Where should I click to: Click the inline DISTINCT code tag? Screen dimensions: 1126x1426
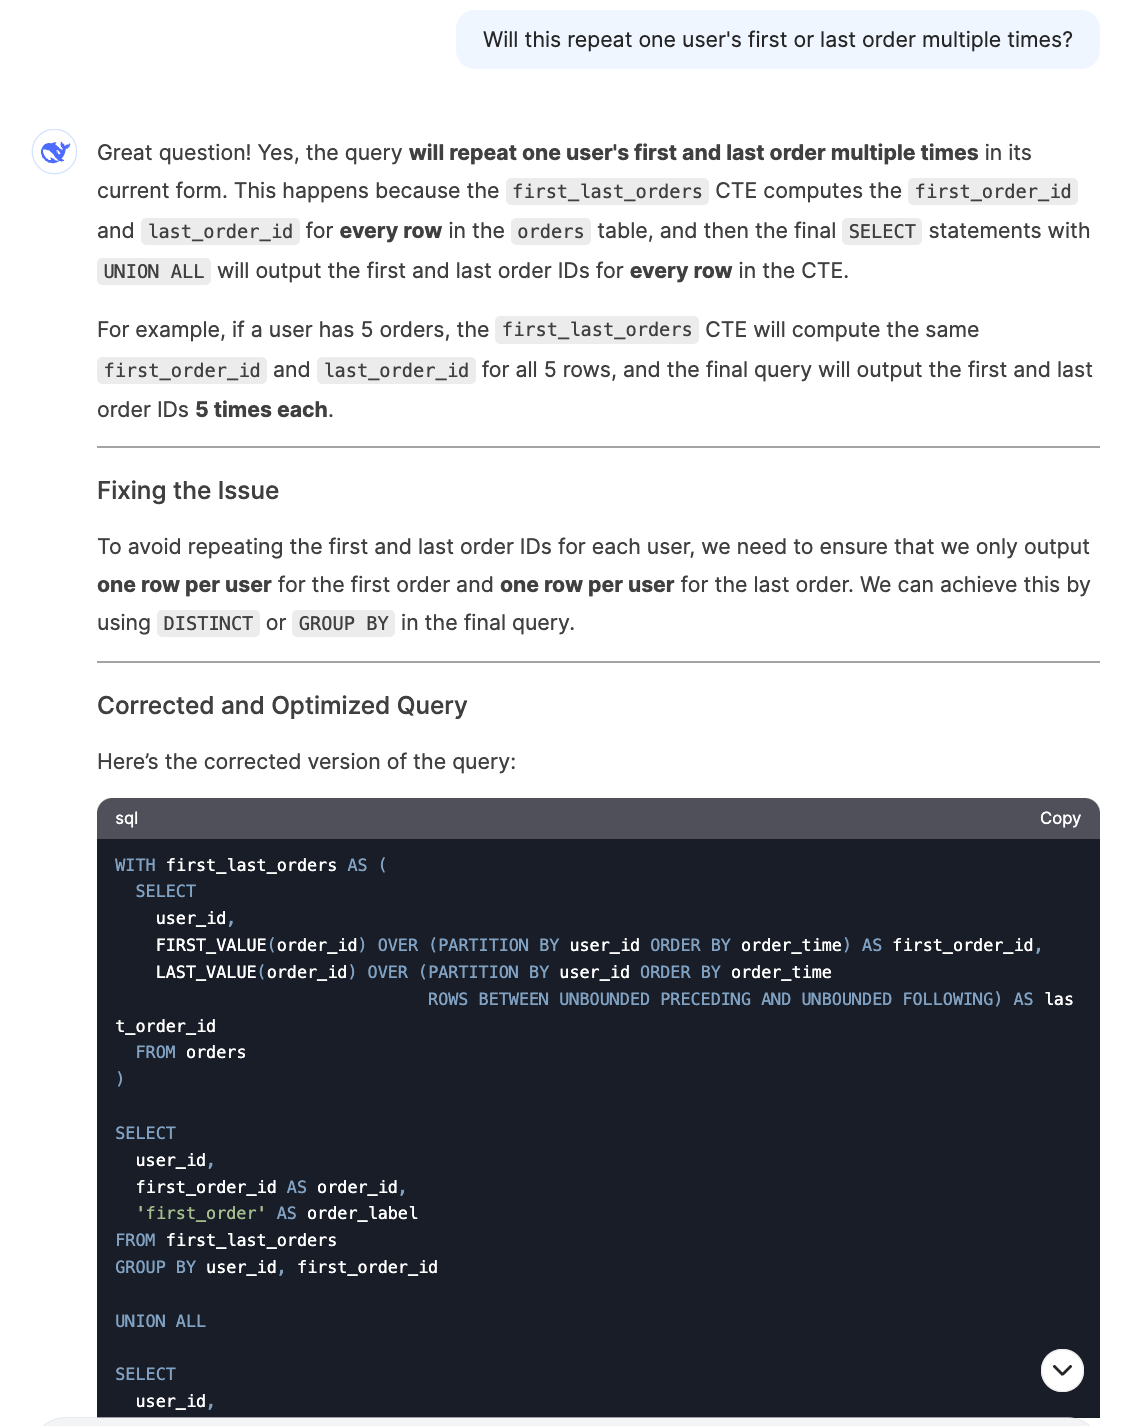(208, 624)
